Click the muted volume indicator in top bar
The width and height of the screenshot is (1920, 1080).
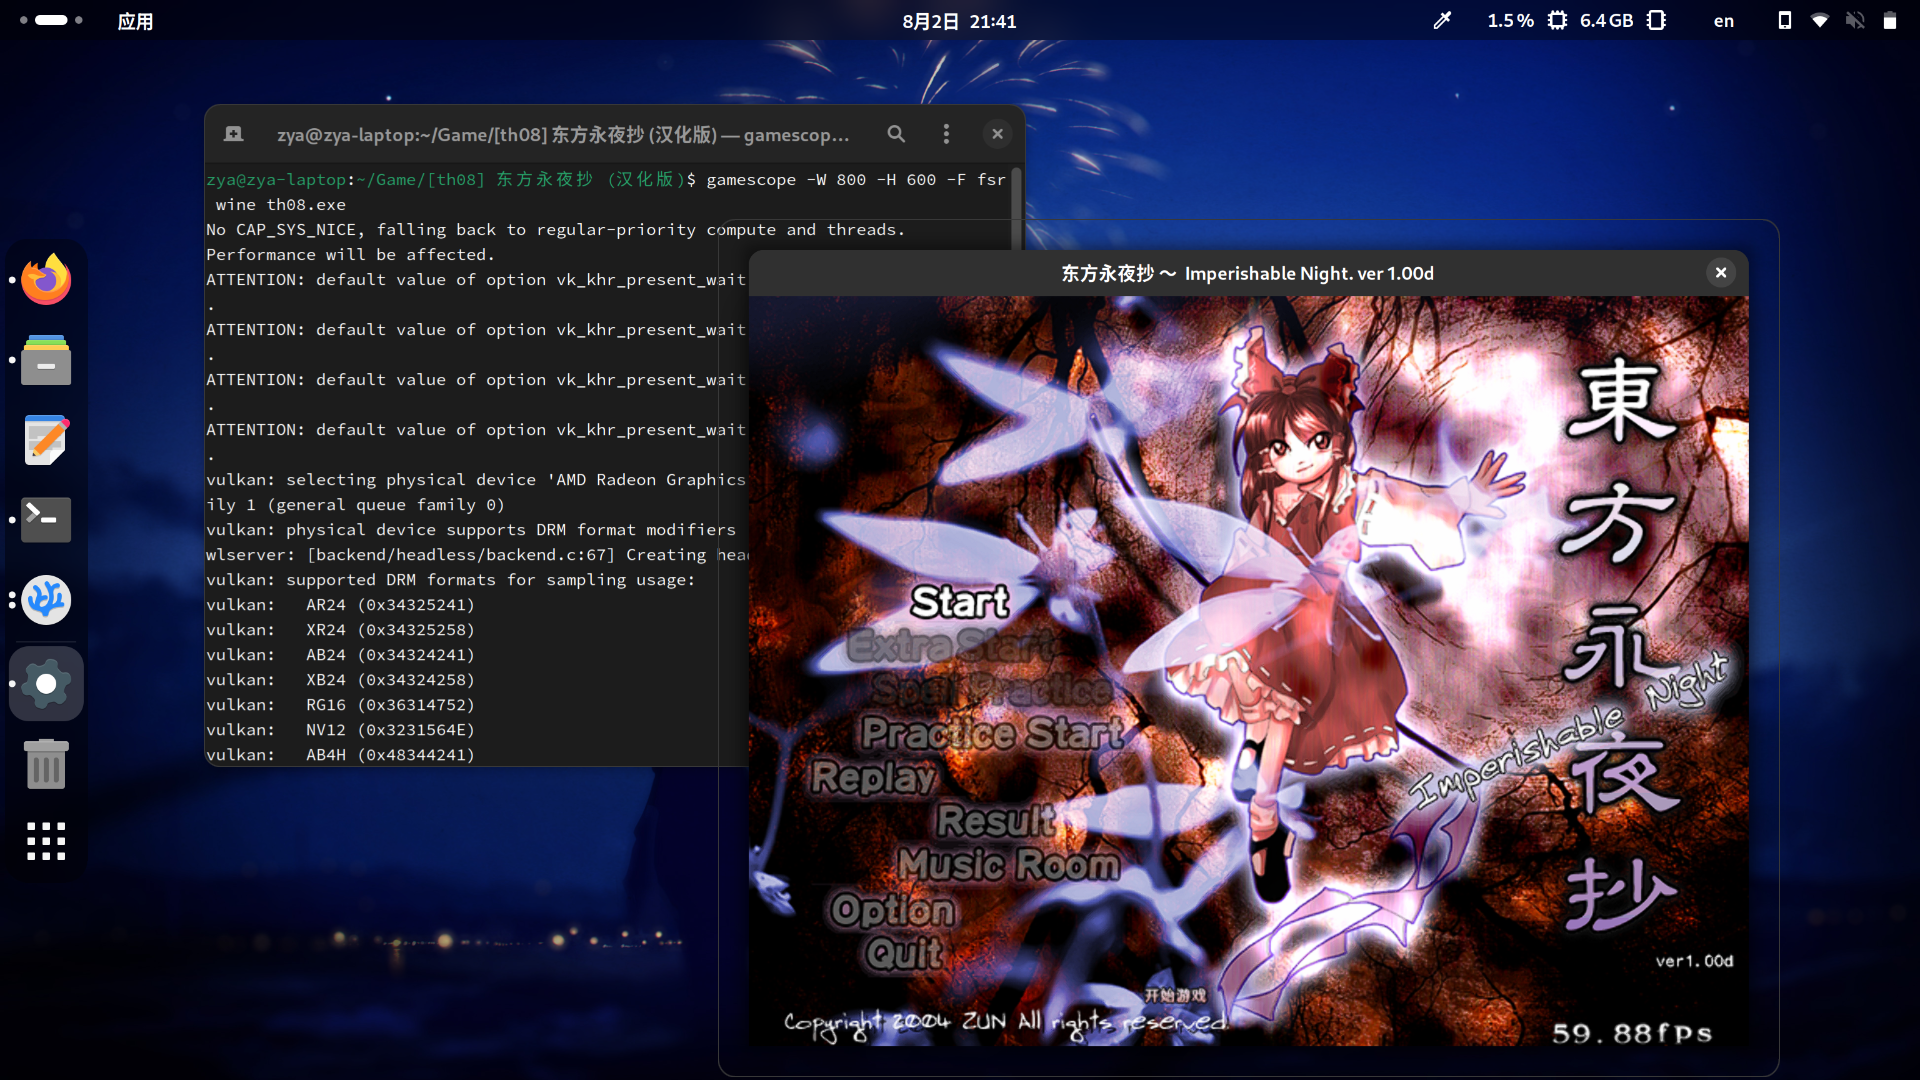[1855, 21]
